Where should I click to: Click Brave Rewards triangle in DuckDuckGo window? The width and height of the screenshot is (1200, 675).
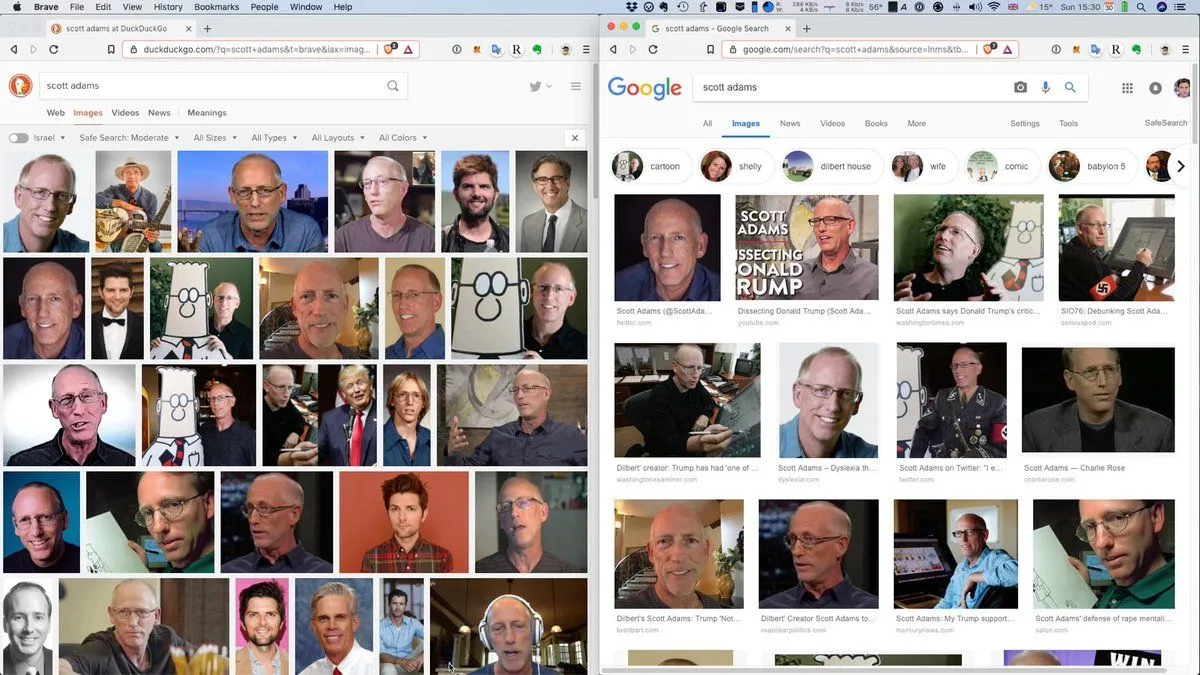(410, 49)
